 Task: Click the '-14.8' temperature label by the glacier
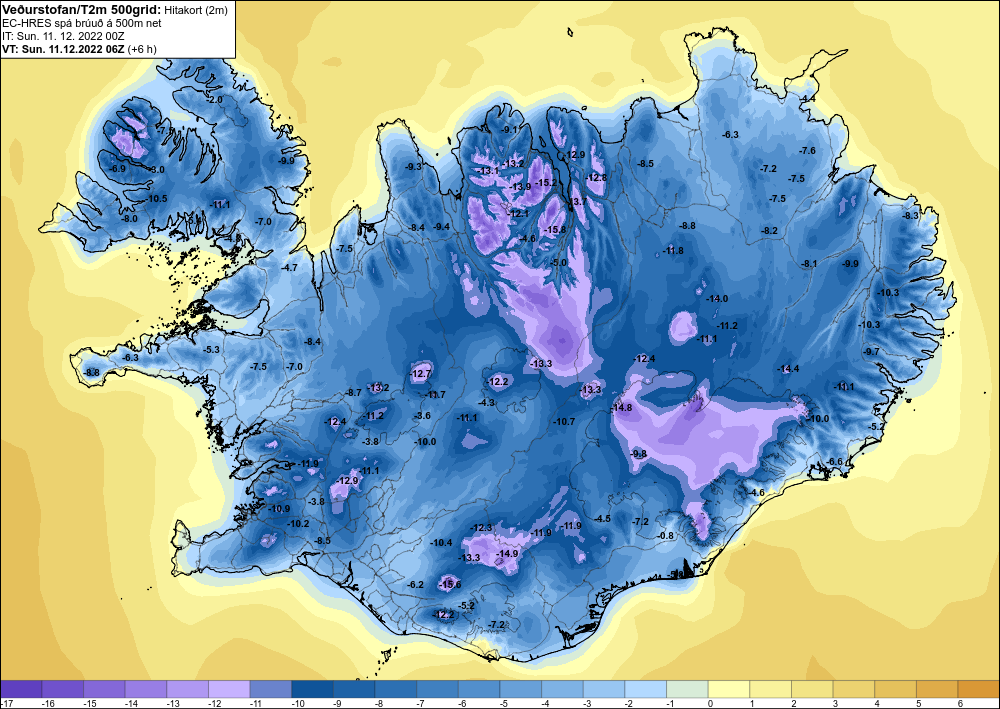(621, 407)
